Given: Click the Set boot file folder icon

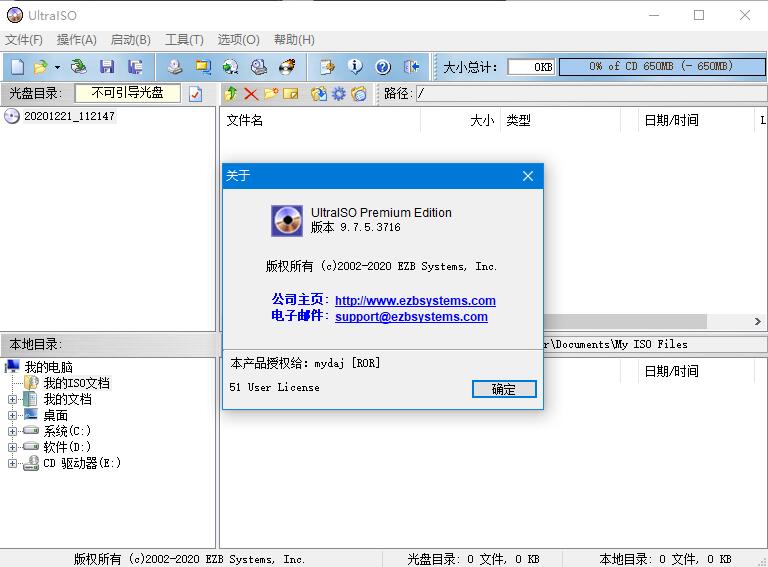Looking at the screenshot, I should [359, 93].
